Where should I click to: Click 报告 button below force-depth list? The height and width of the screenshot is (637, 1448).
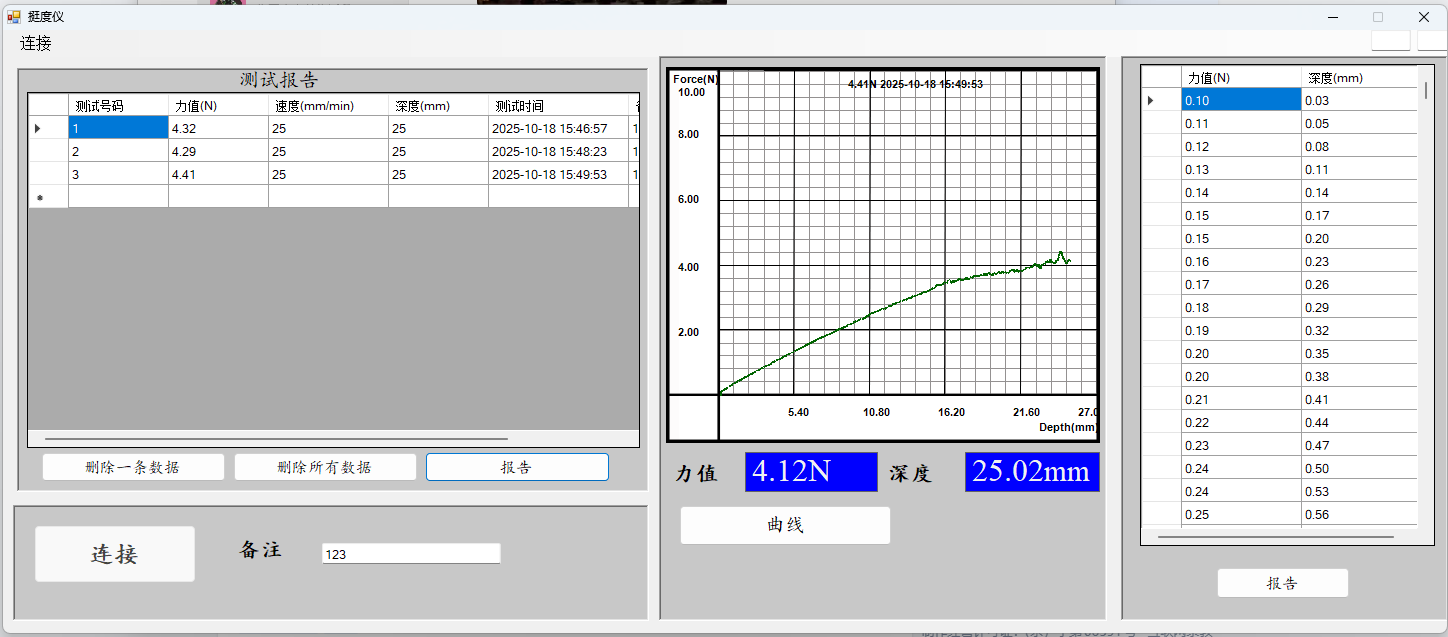(1282, 583)
